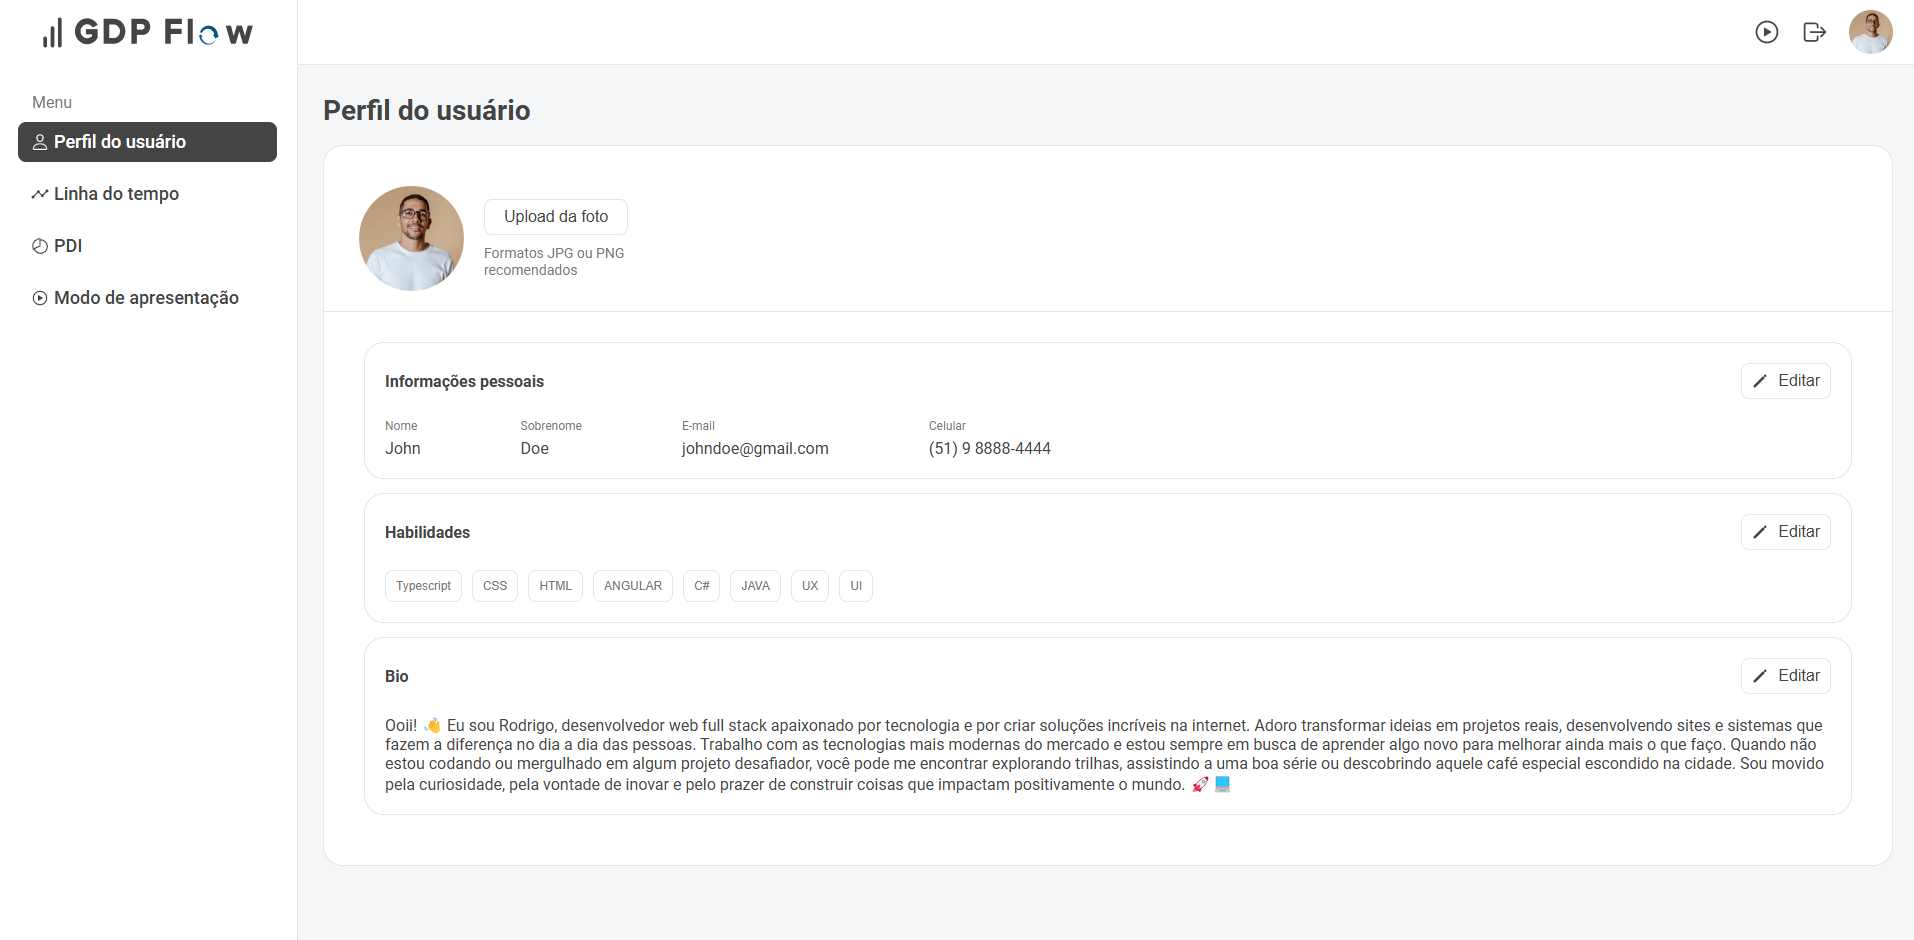
Task: Click the Editar button for Bio
Action: 1786,676
